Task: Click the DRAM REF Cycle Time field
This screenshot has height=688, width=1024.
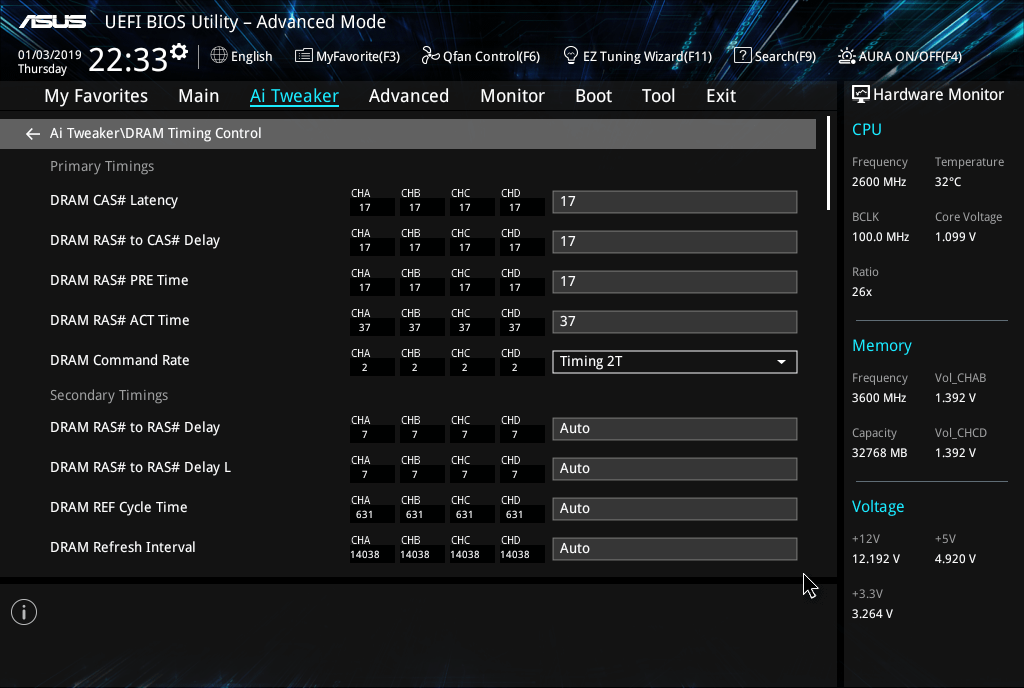Action: coord(675,508)
